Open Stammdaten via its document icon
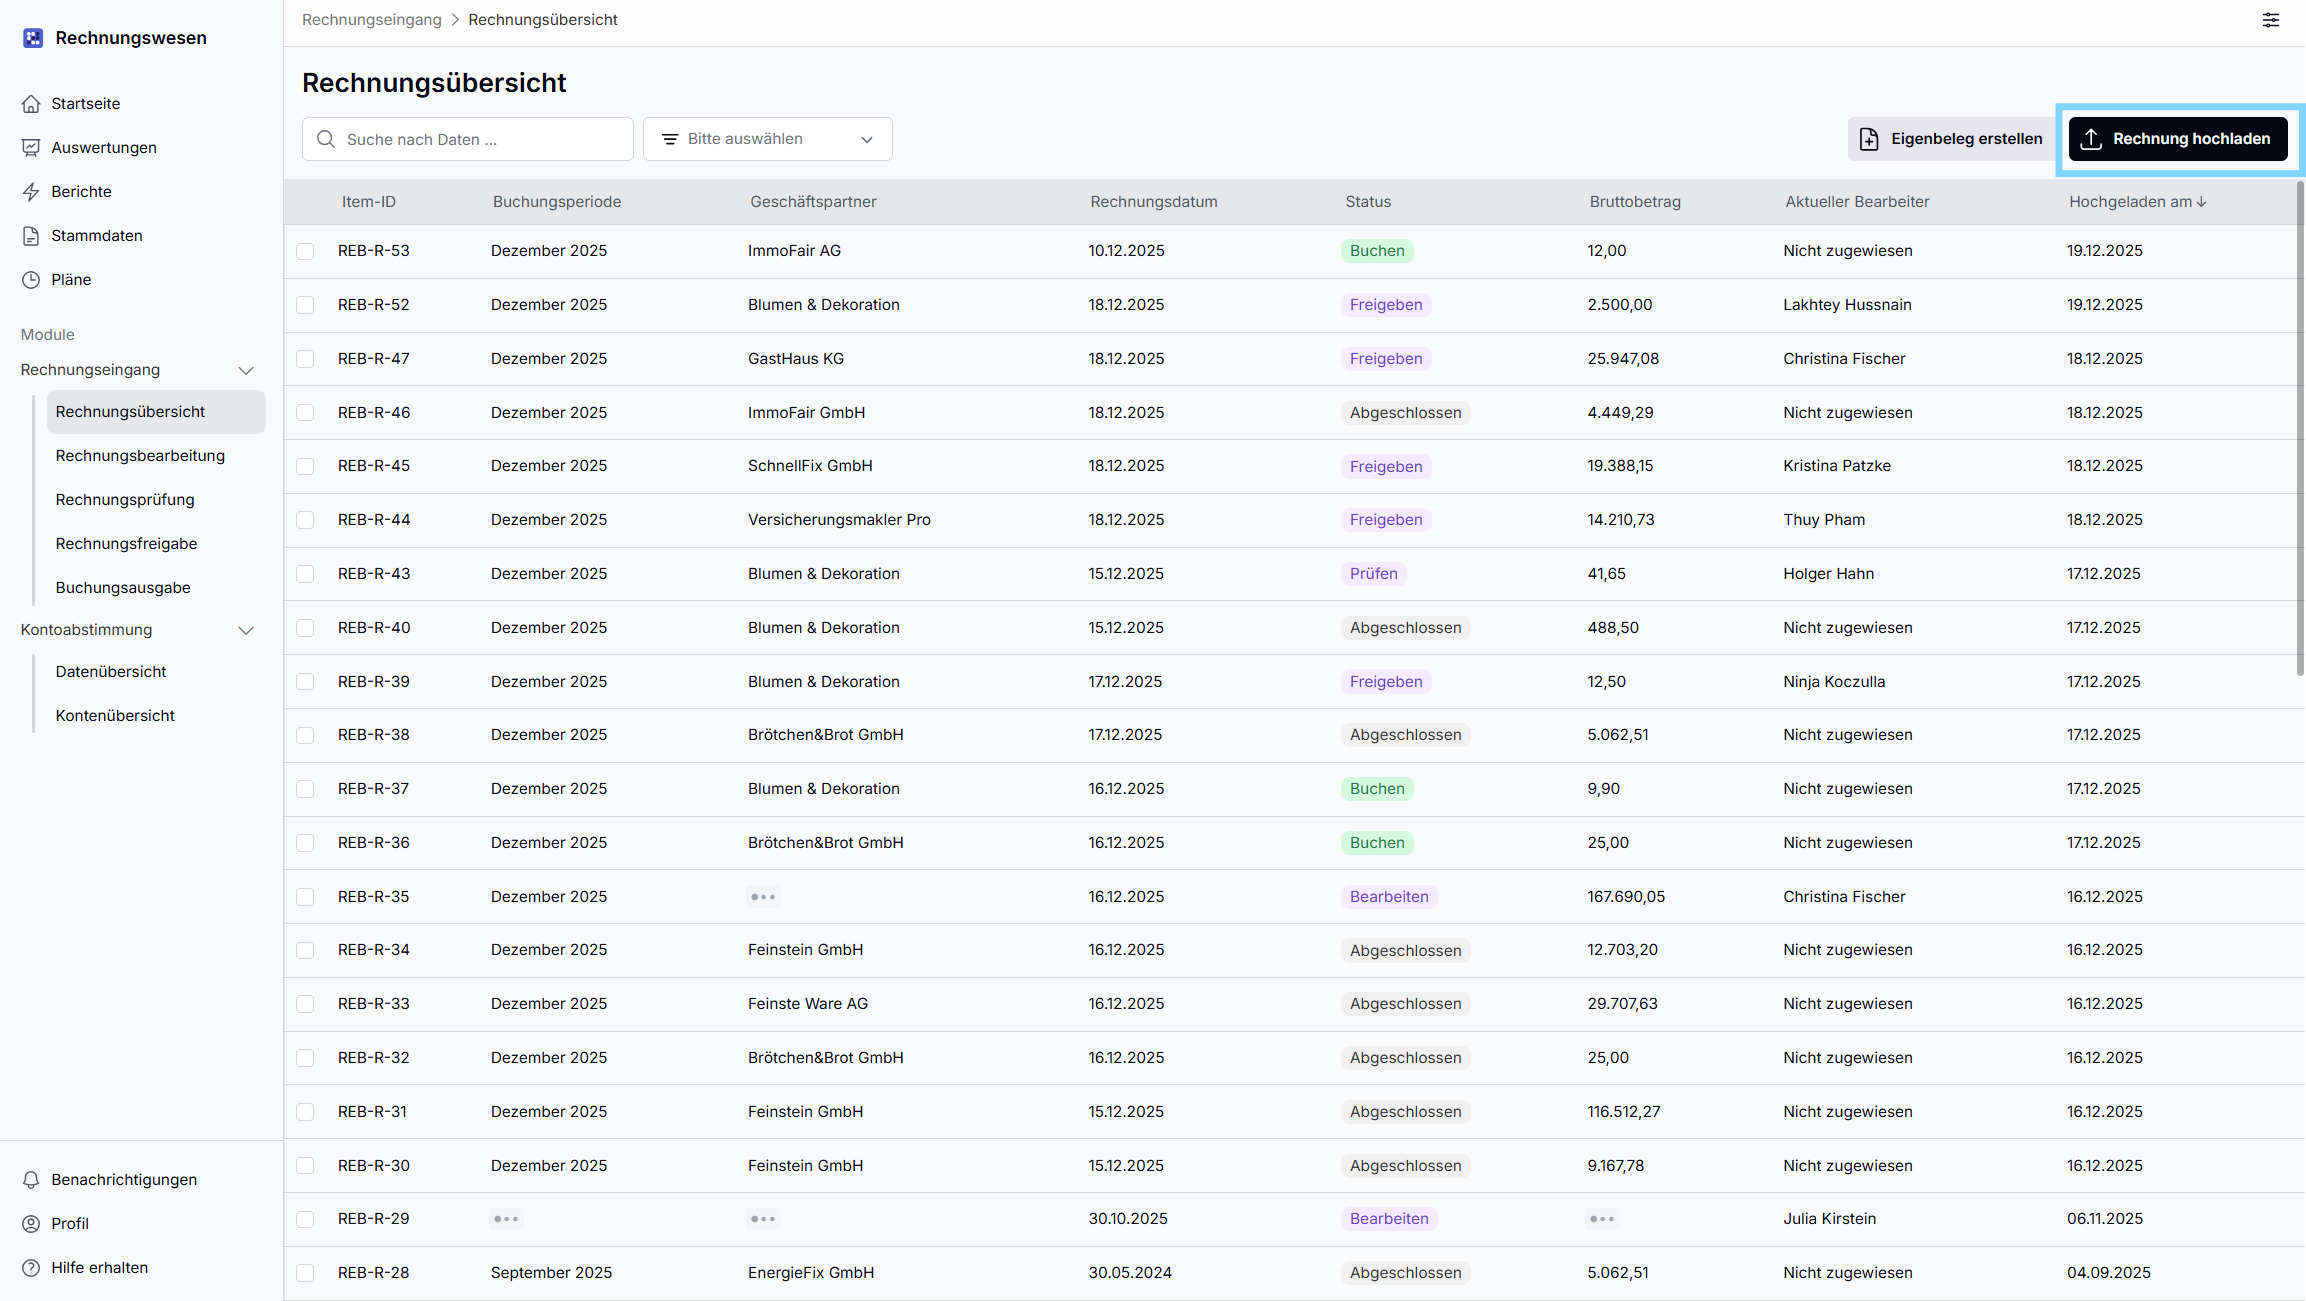 [x=31, y=236]
